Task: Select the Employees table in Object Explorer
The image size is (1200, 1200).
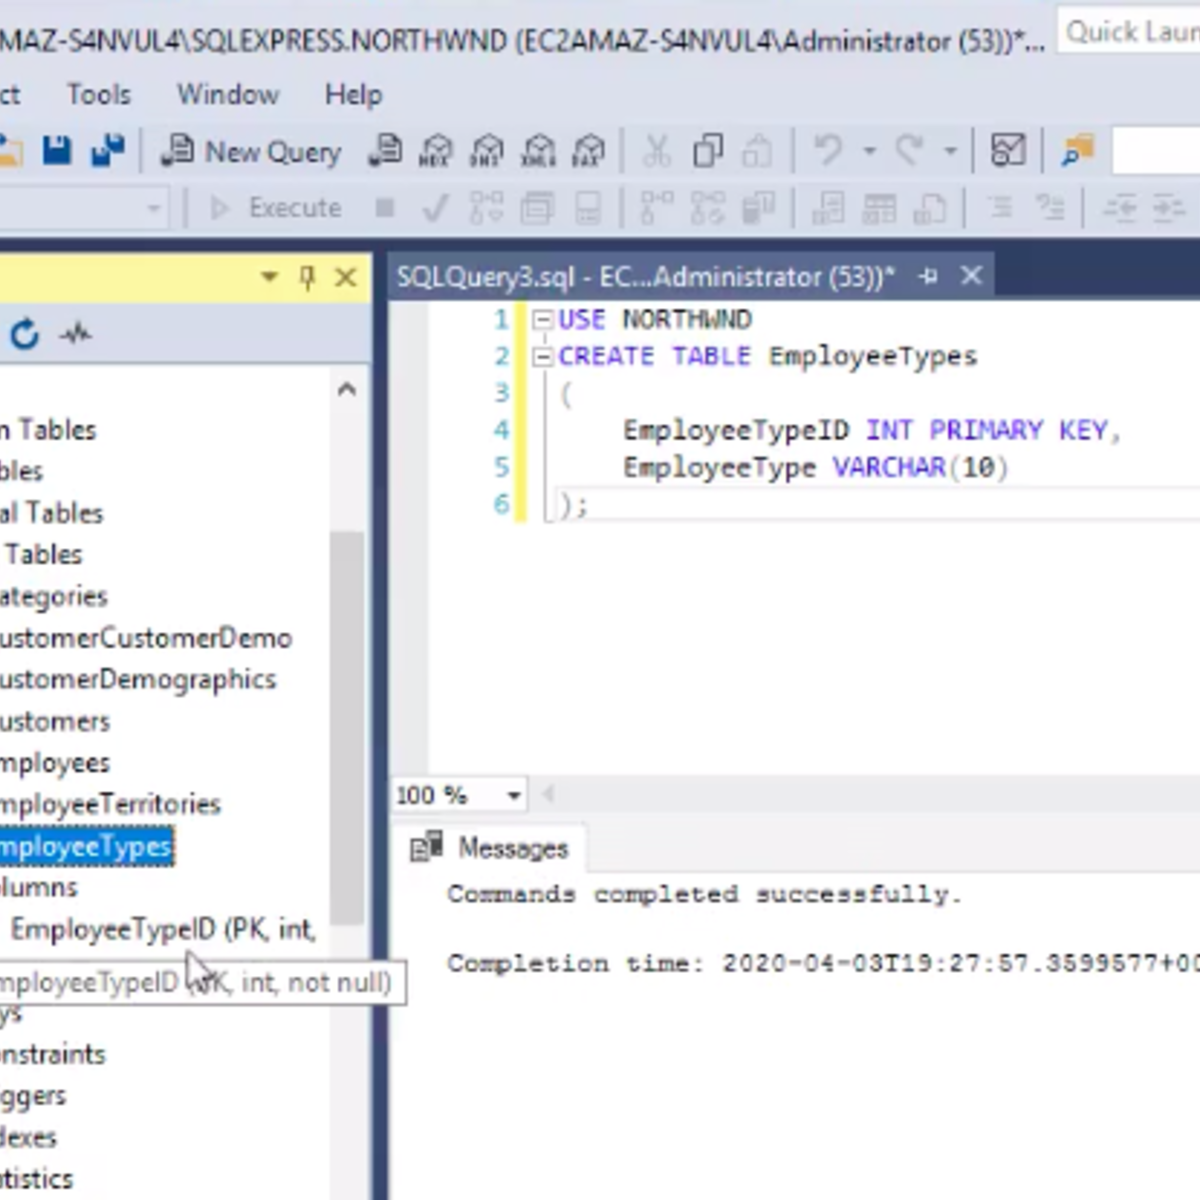Action: pos(50,762)
